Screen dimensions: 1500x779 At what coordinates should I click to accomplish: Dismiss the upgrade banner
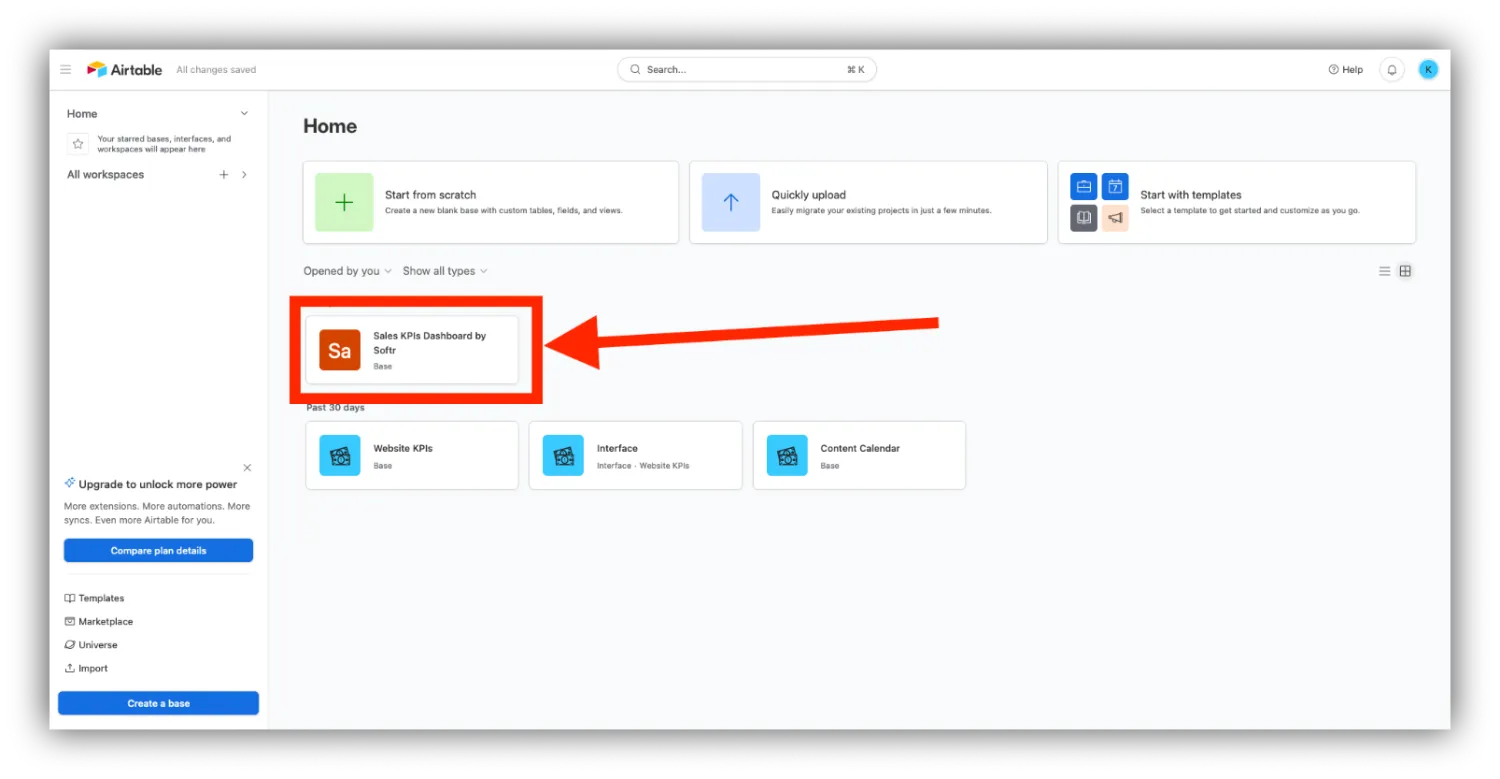tap(247, 468)
